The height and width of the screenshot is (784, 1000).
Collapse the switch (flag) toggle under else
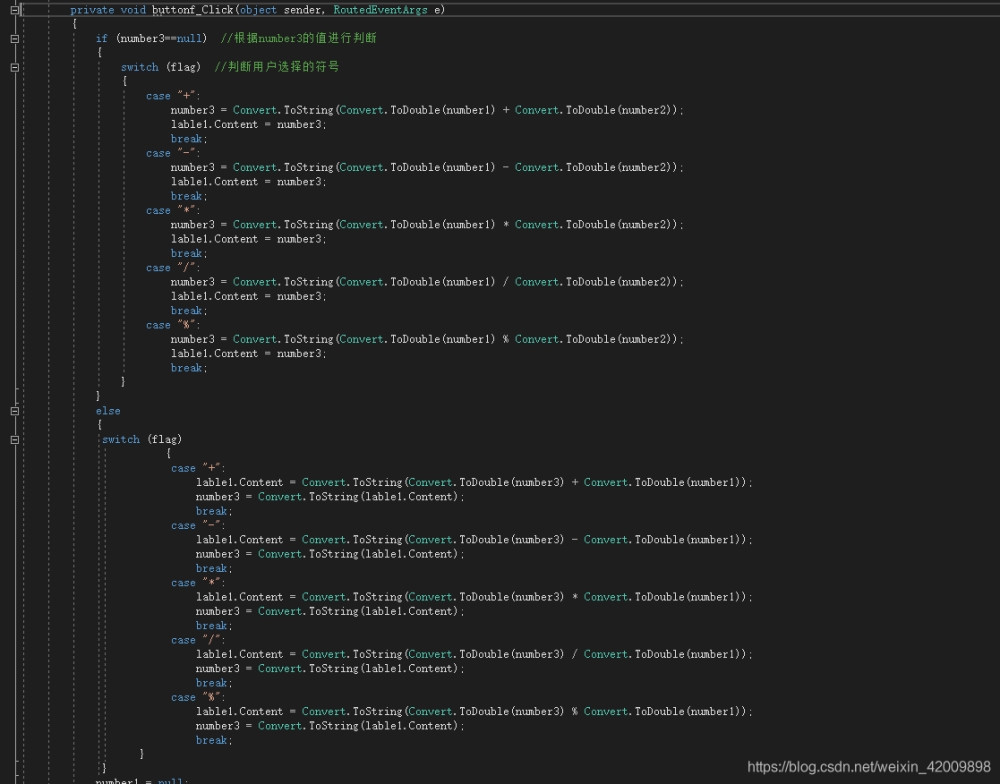click(x=15, y=440)
